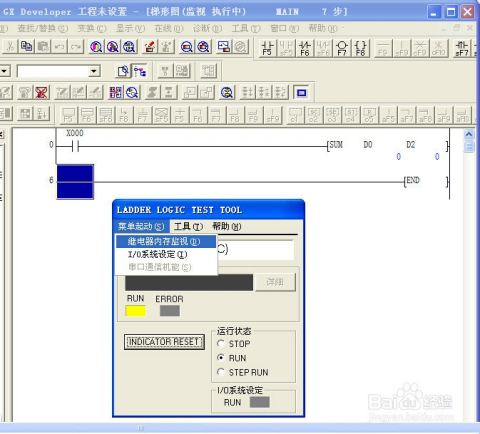Click the 详细 details button
The width and height of the screenshot is (480, 434).
[275, 282]
